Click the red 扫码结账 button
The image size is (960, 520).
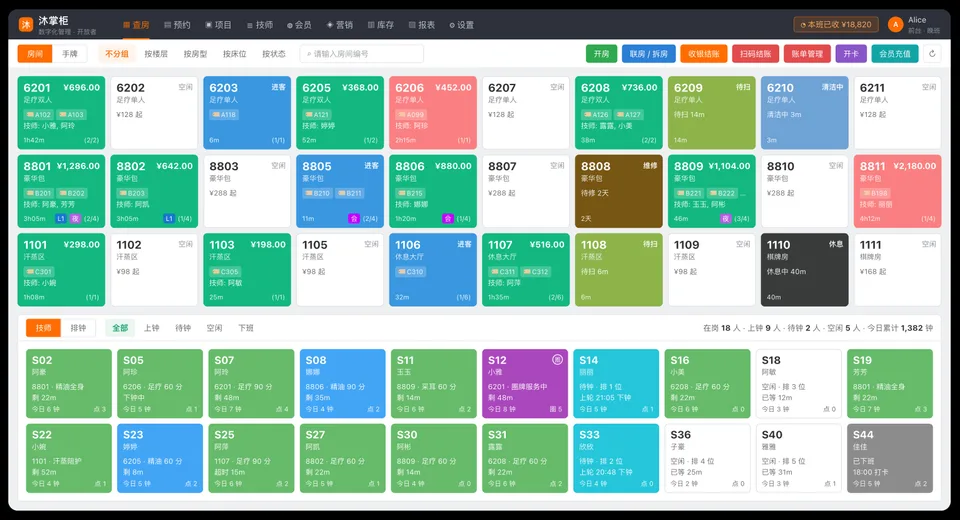pos(756,54)
